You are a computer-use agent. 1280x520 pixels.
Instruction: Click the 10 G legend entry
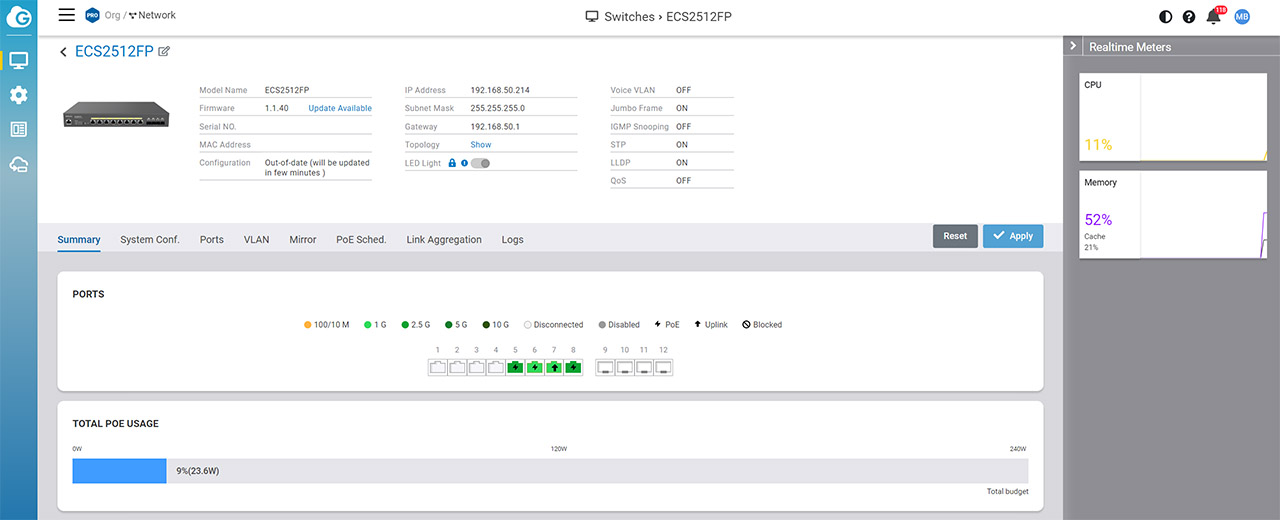pyautogui.click(x=496, y=325)
